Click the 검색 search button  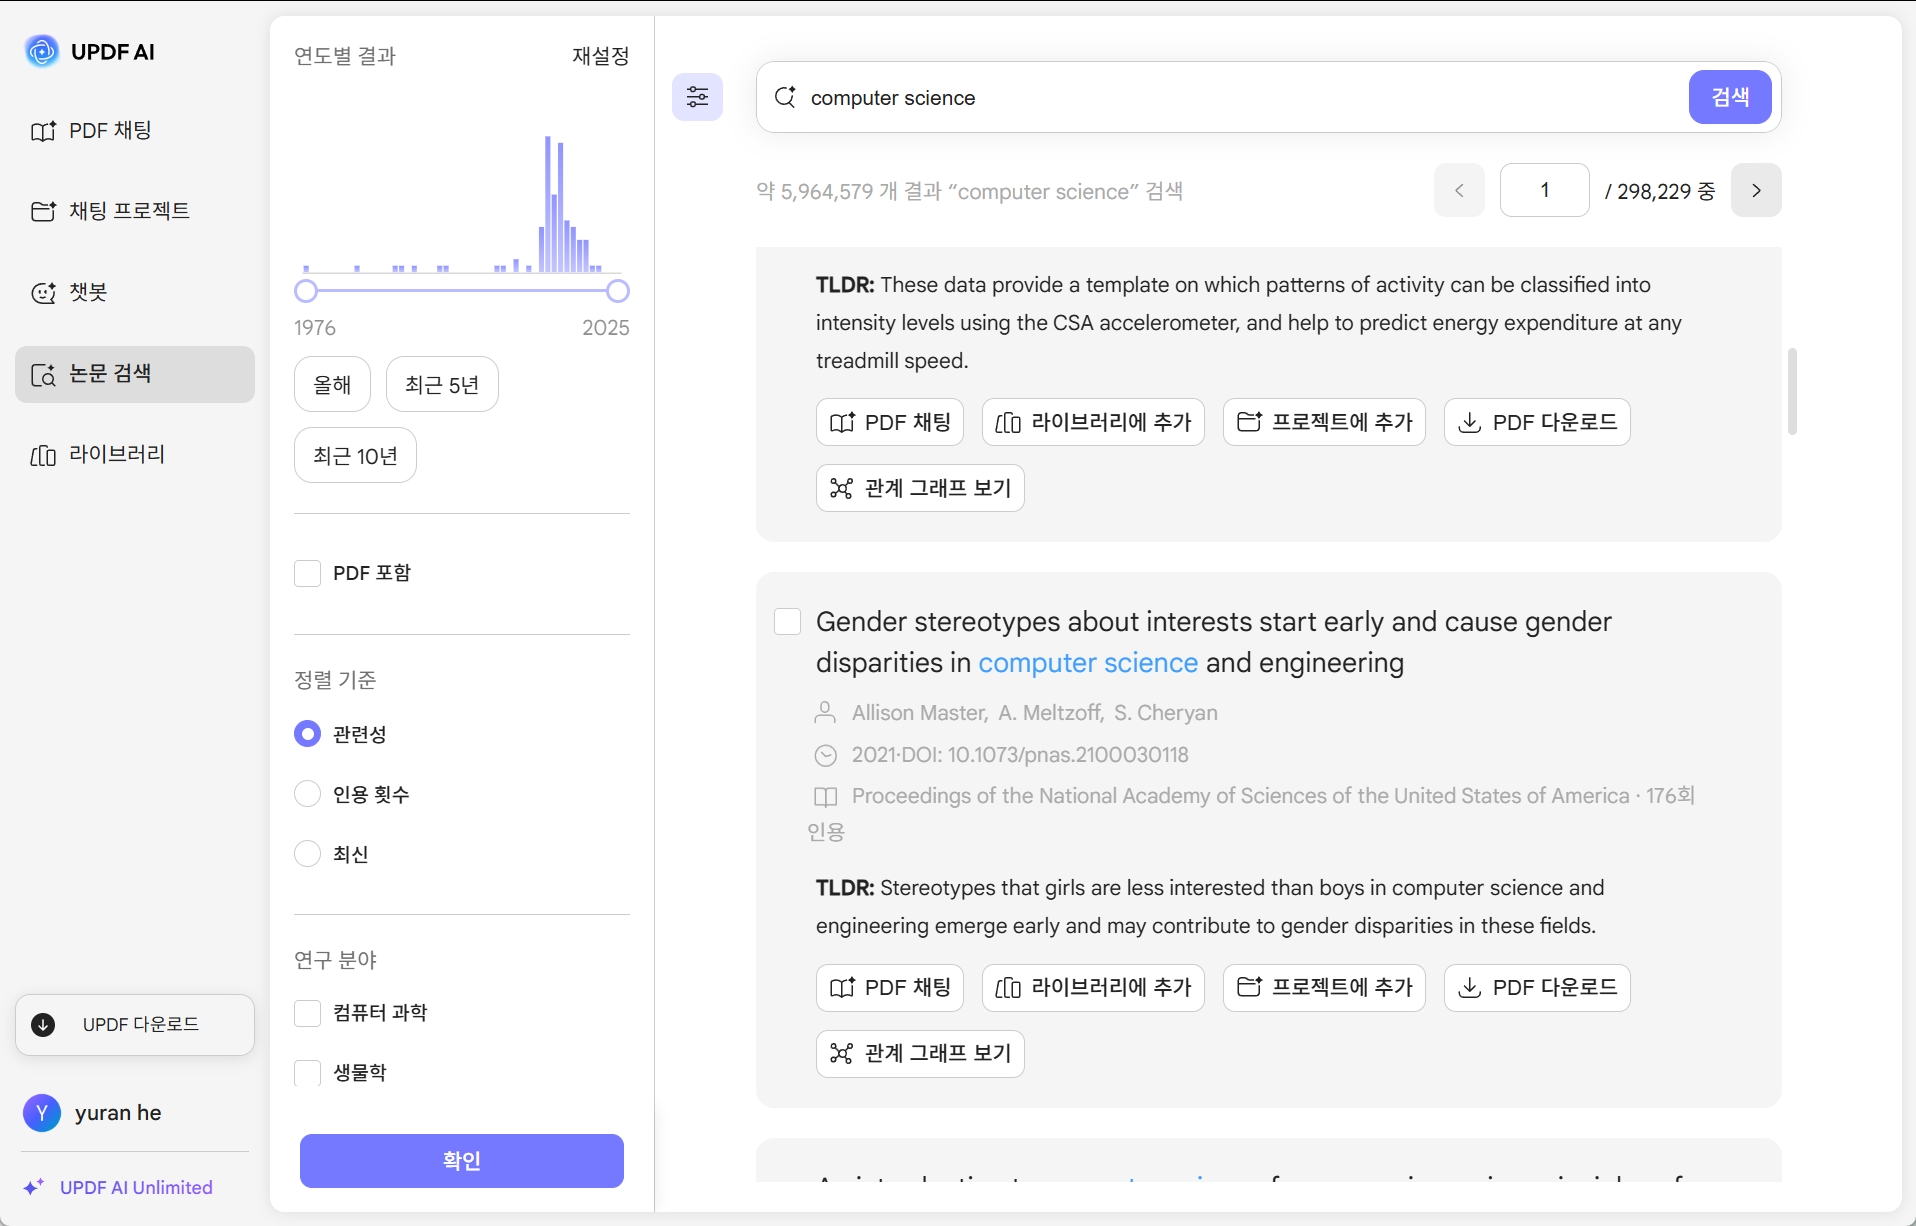(1730, 97)
